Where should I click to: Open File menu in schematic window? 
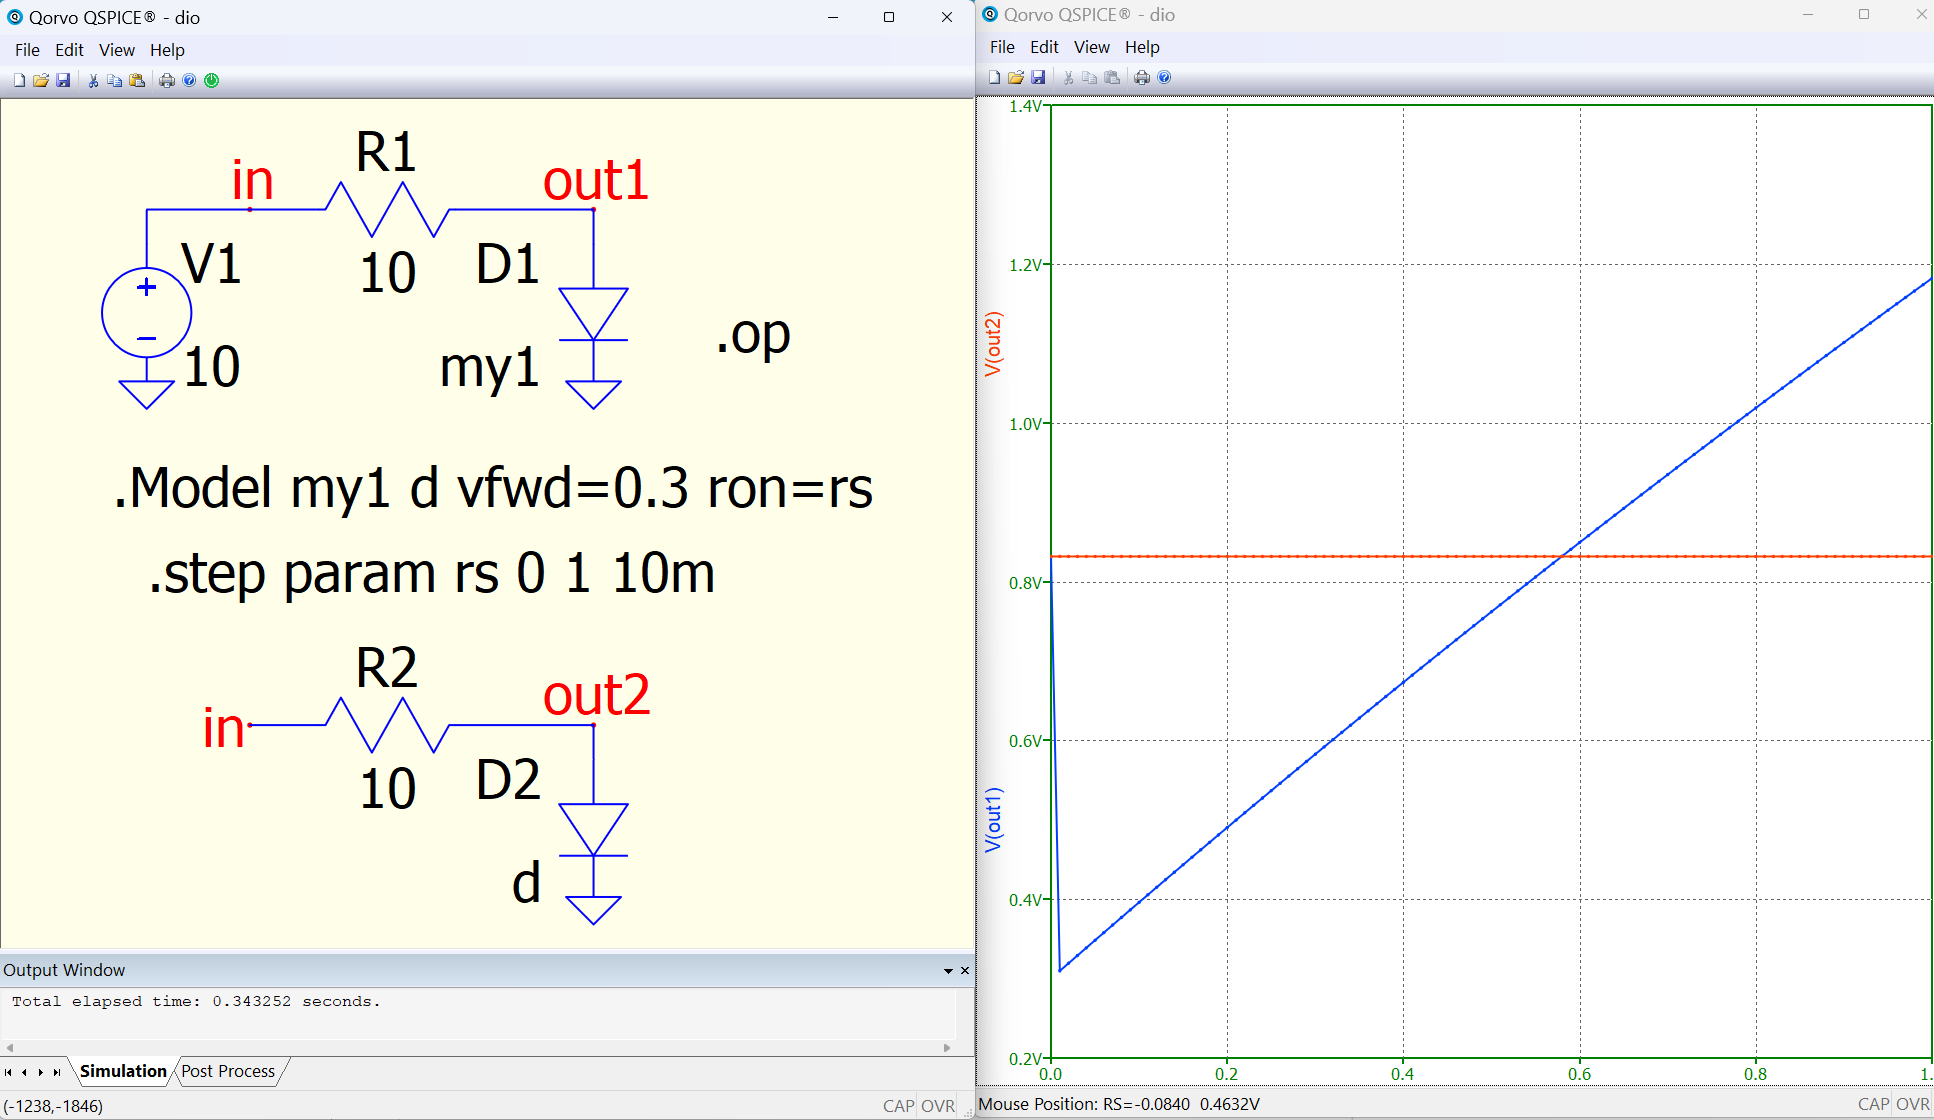click(27, 50)
